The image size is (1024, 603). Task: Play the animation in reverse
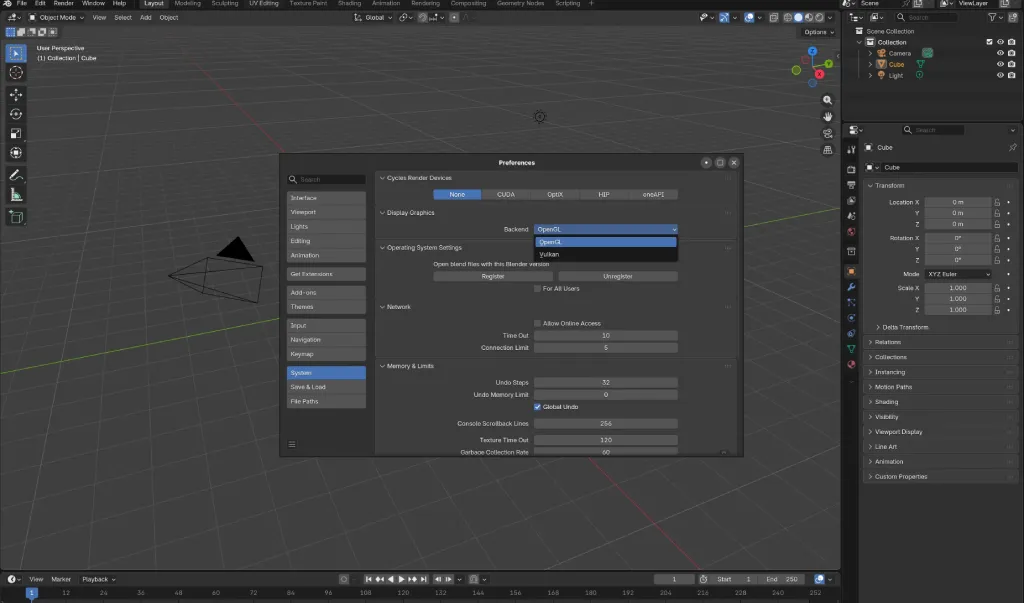click(391, 579)
